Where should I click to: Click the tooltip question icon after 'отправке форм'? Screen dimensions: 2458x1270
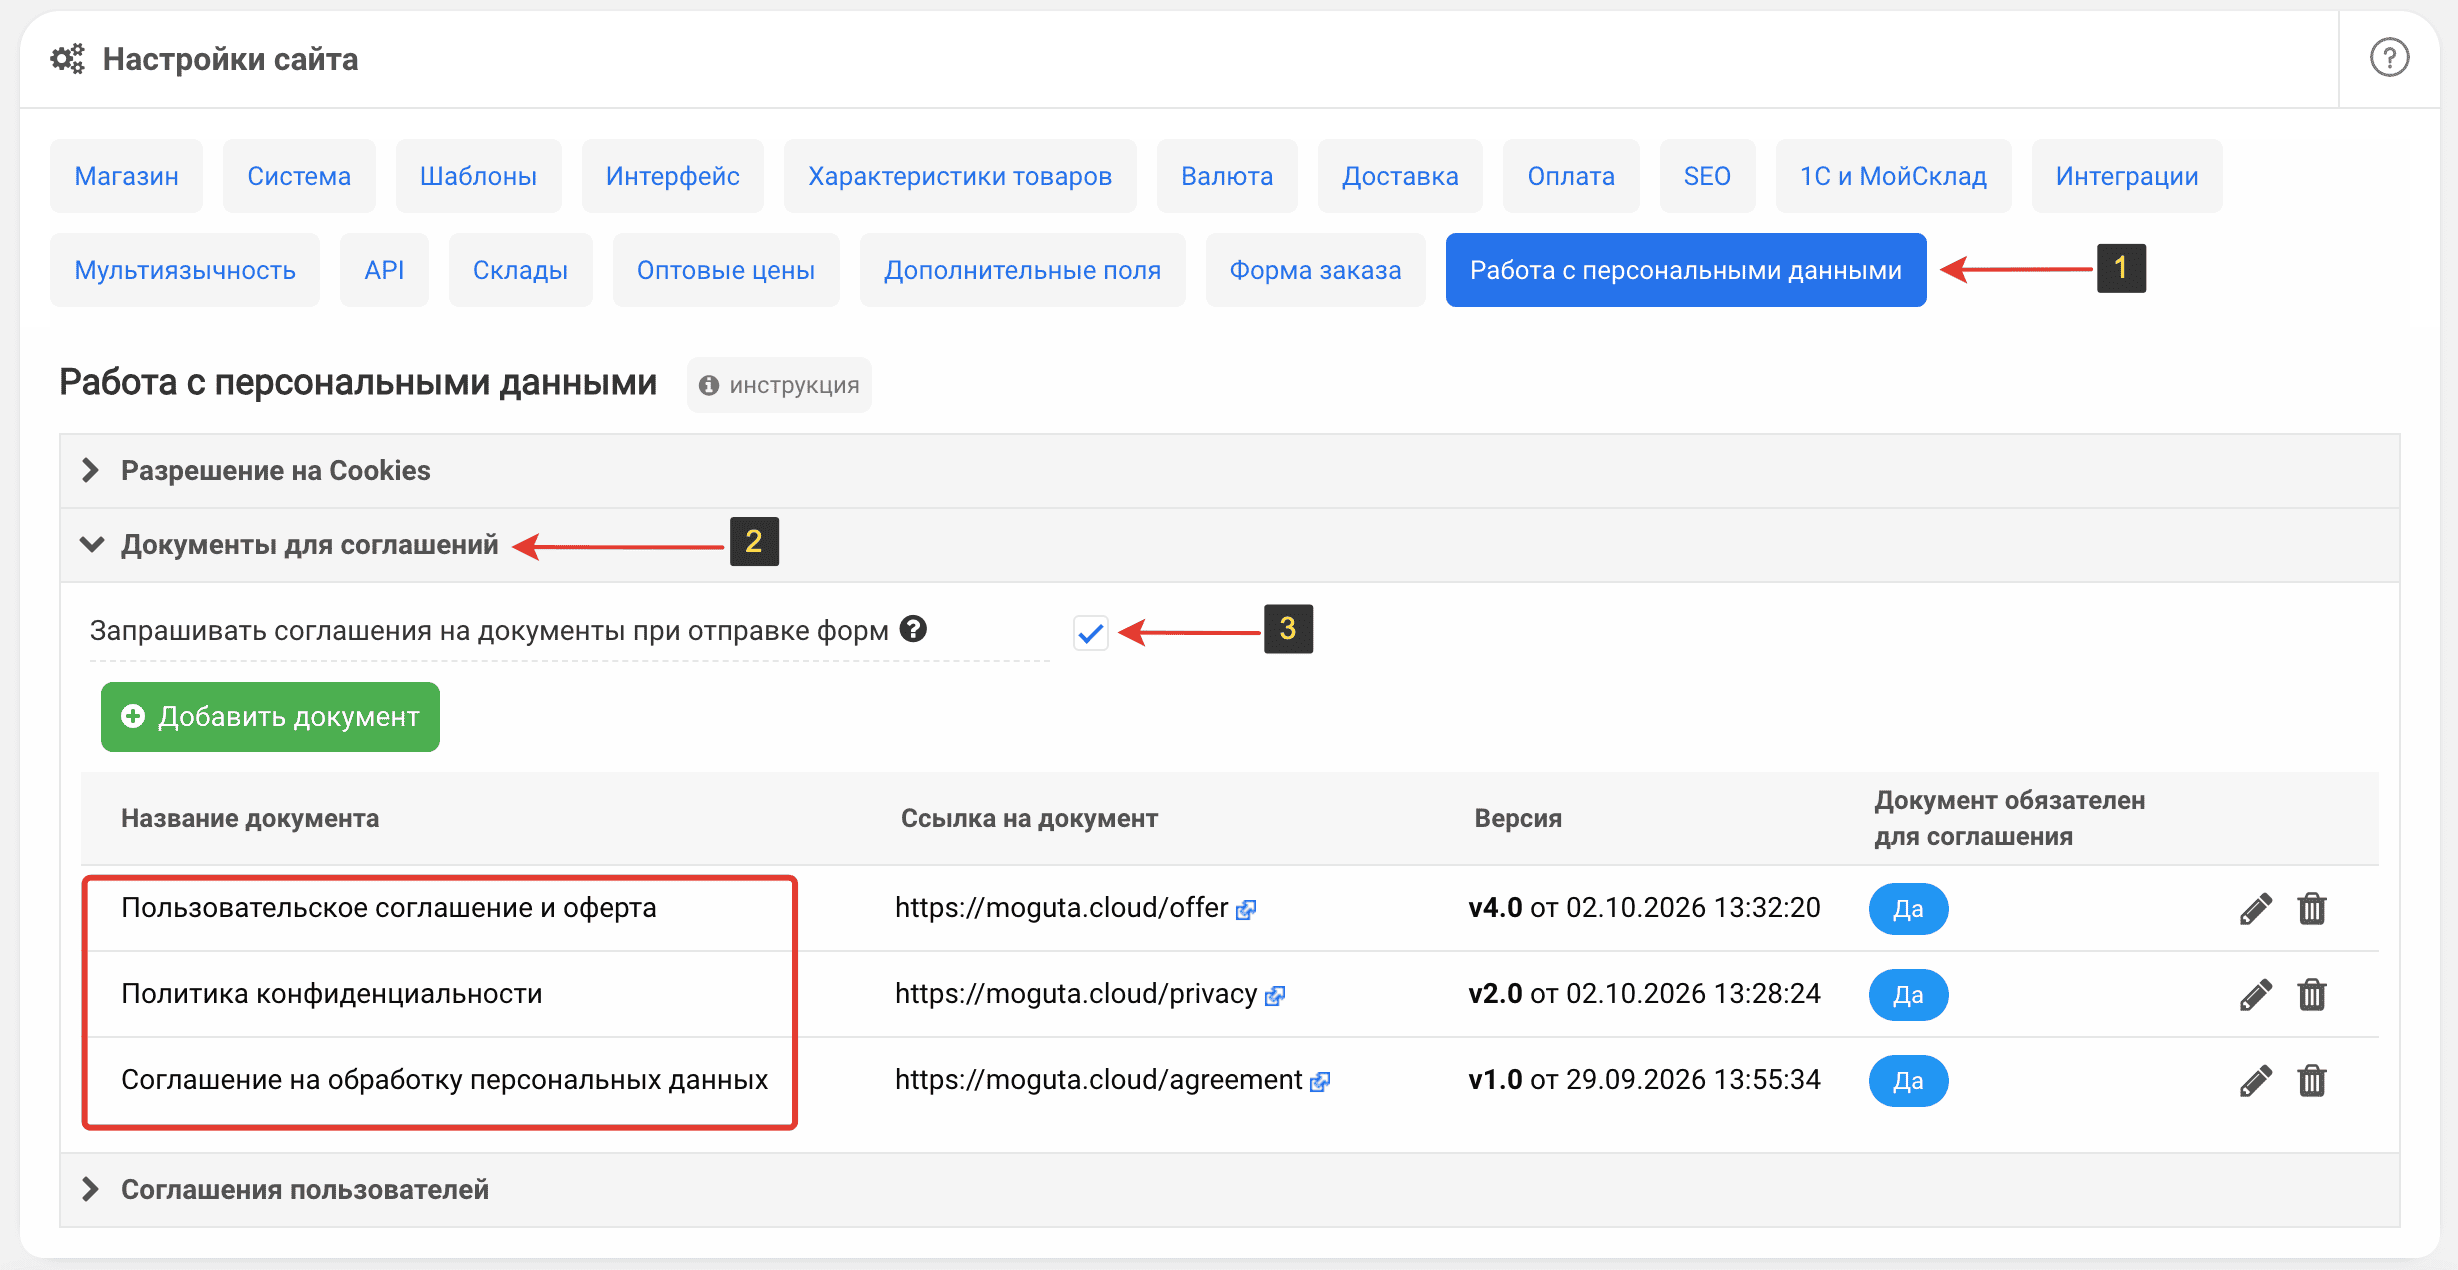pyautogui.click(x=913, y=629)
